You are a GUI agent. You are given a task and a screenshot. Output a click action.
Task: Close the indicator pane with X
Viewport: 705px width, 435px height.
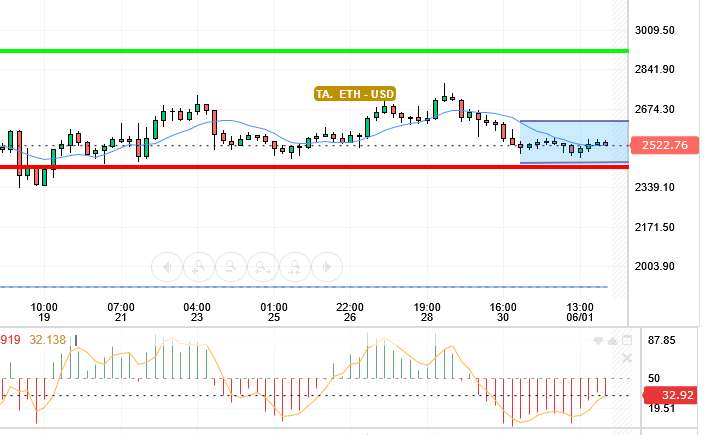pos(627,358)
